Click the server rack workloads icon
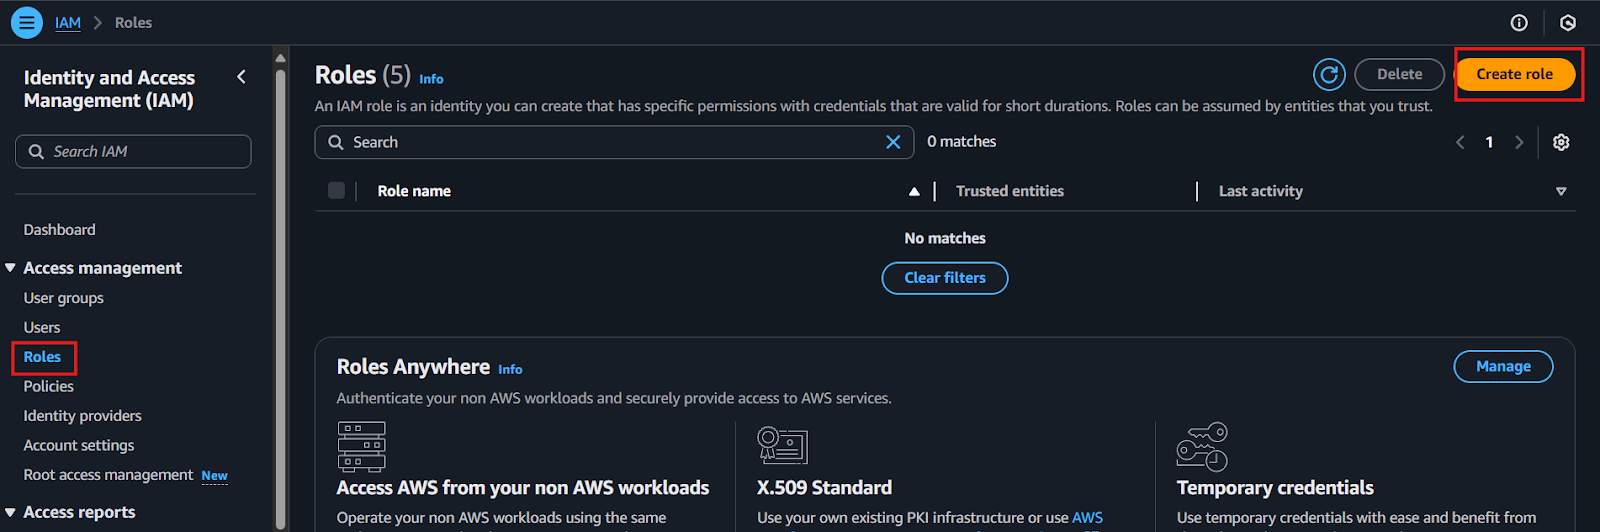 [362, 447]
